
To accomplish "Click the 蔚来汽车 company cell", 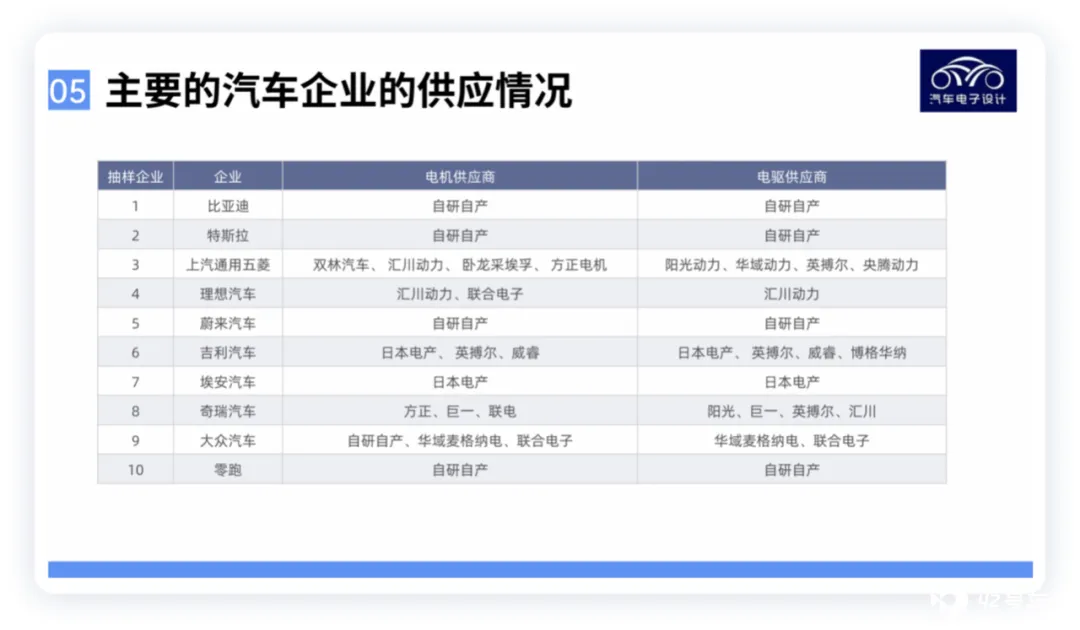I will point(228,323).
